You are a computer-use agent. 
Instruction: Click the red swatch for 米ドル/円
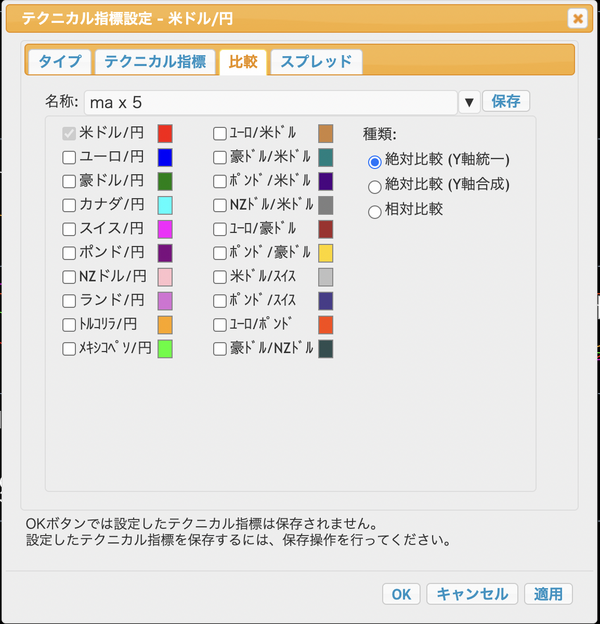pyautogui.click(x=165, y=133)
